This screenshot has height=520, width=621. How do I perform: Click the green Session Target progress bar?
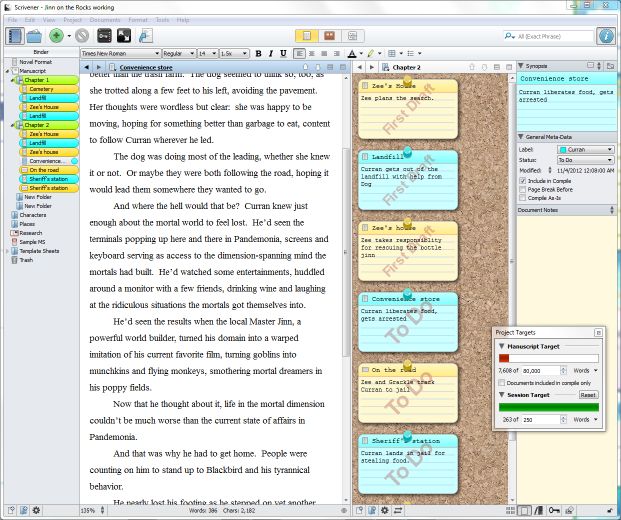548,407
